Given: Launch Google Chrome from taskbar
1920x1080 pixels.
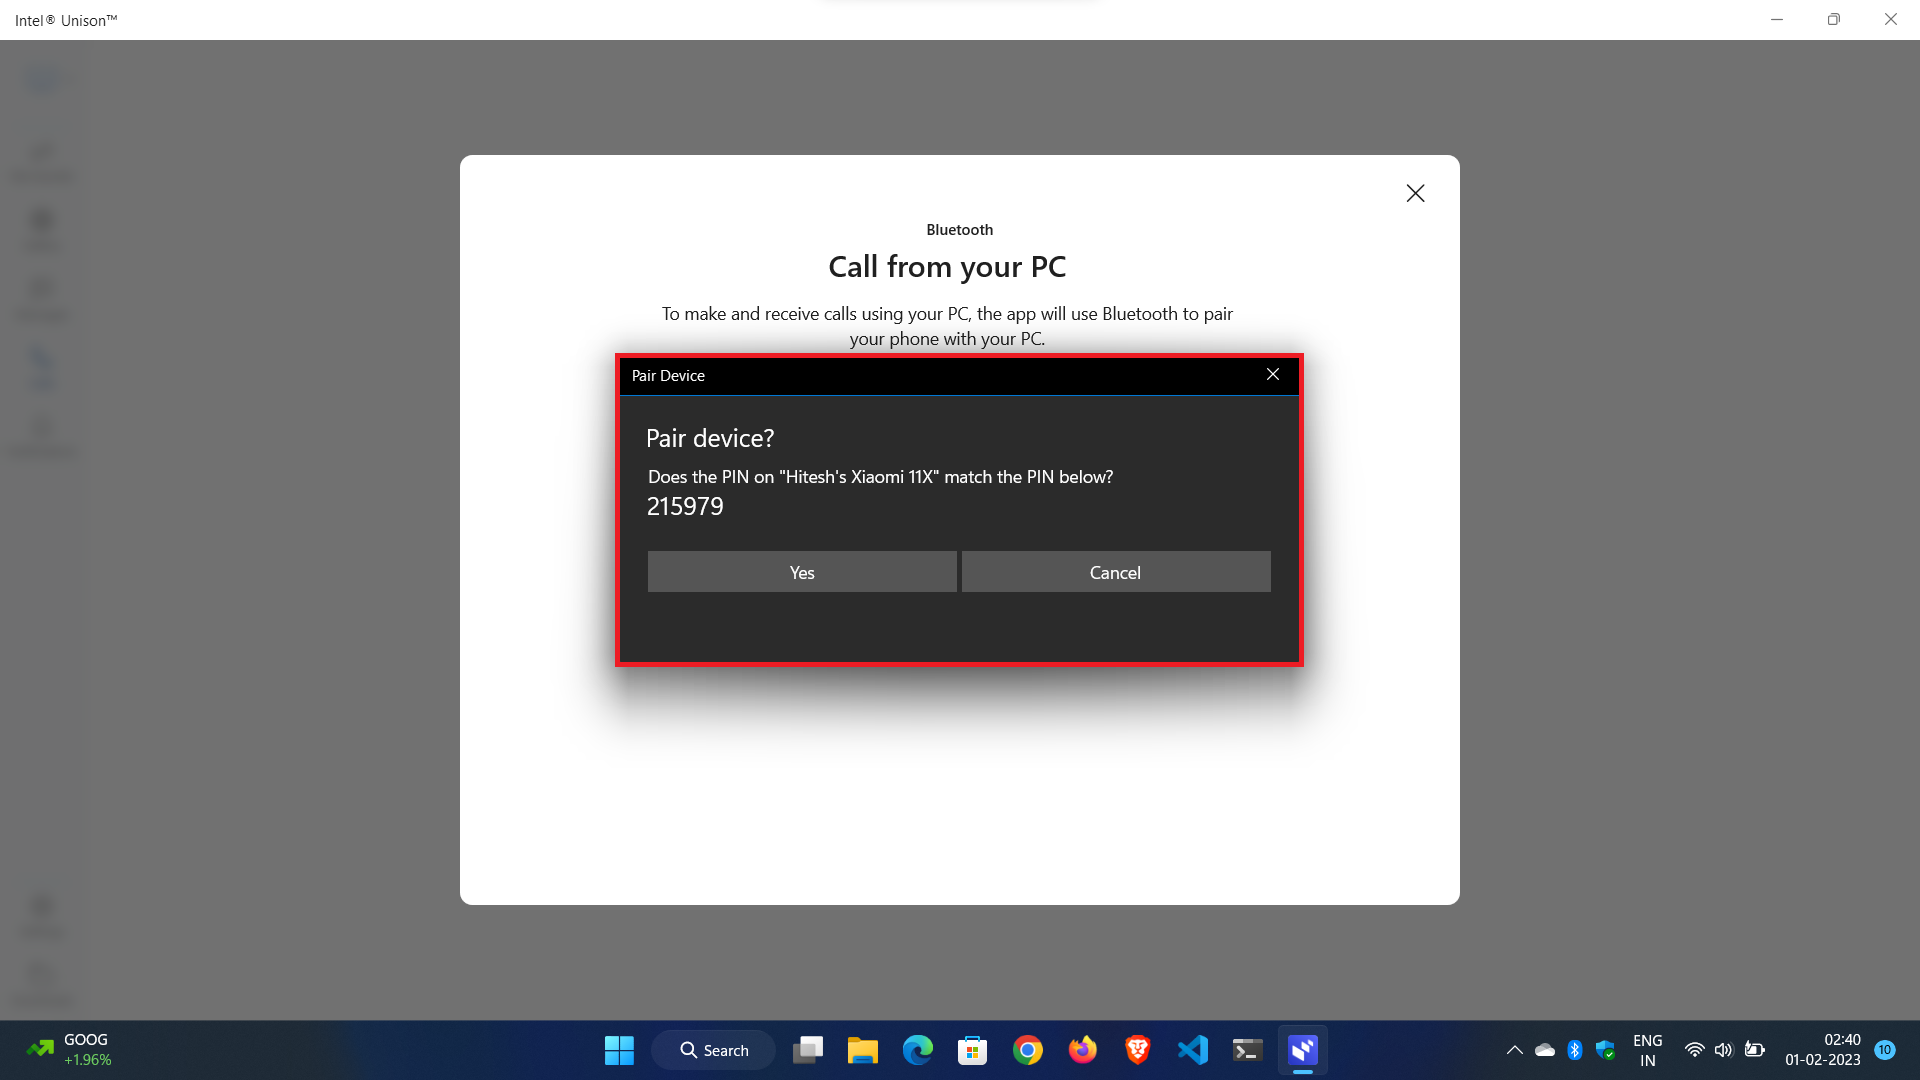Looking at the screenshot, I should tap(1028, 1050).
